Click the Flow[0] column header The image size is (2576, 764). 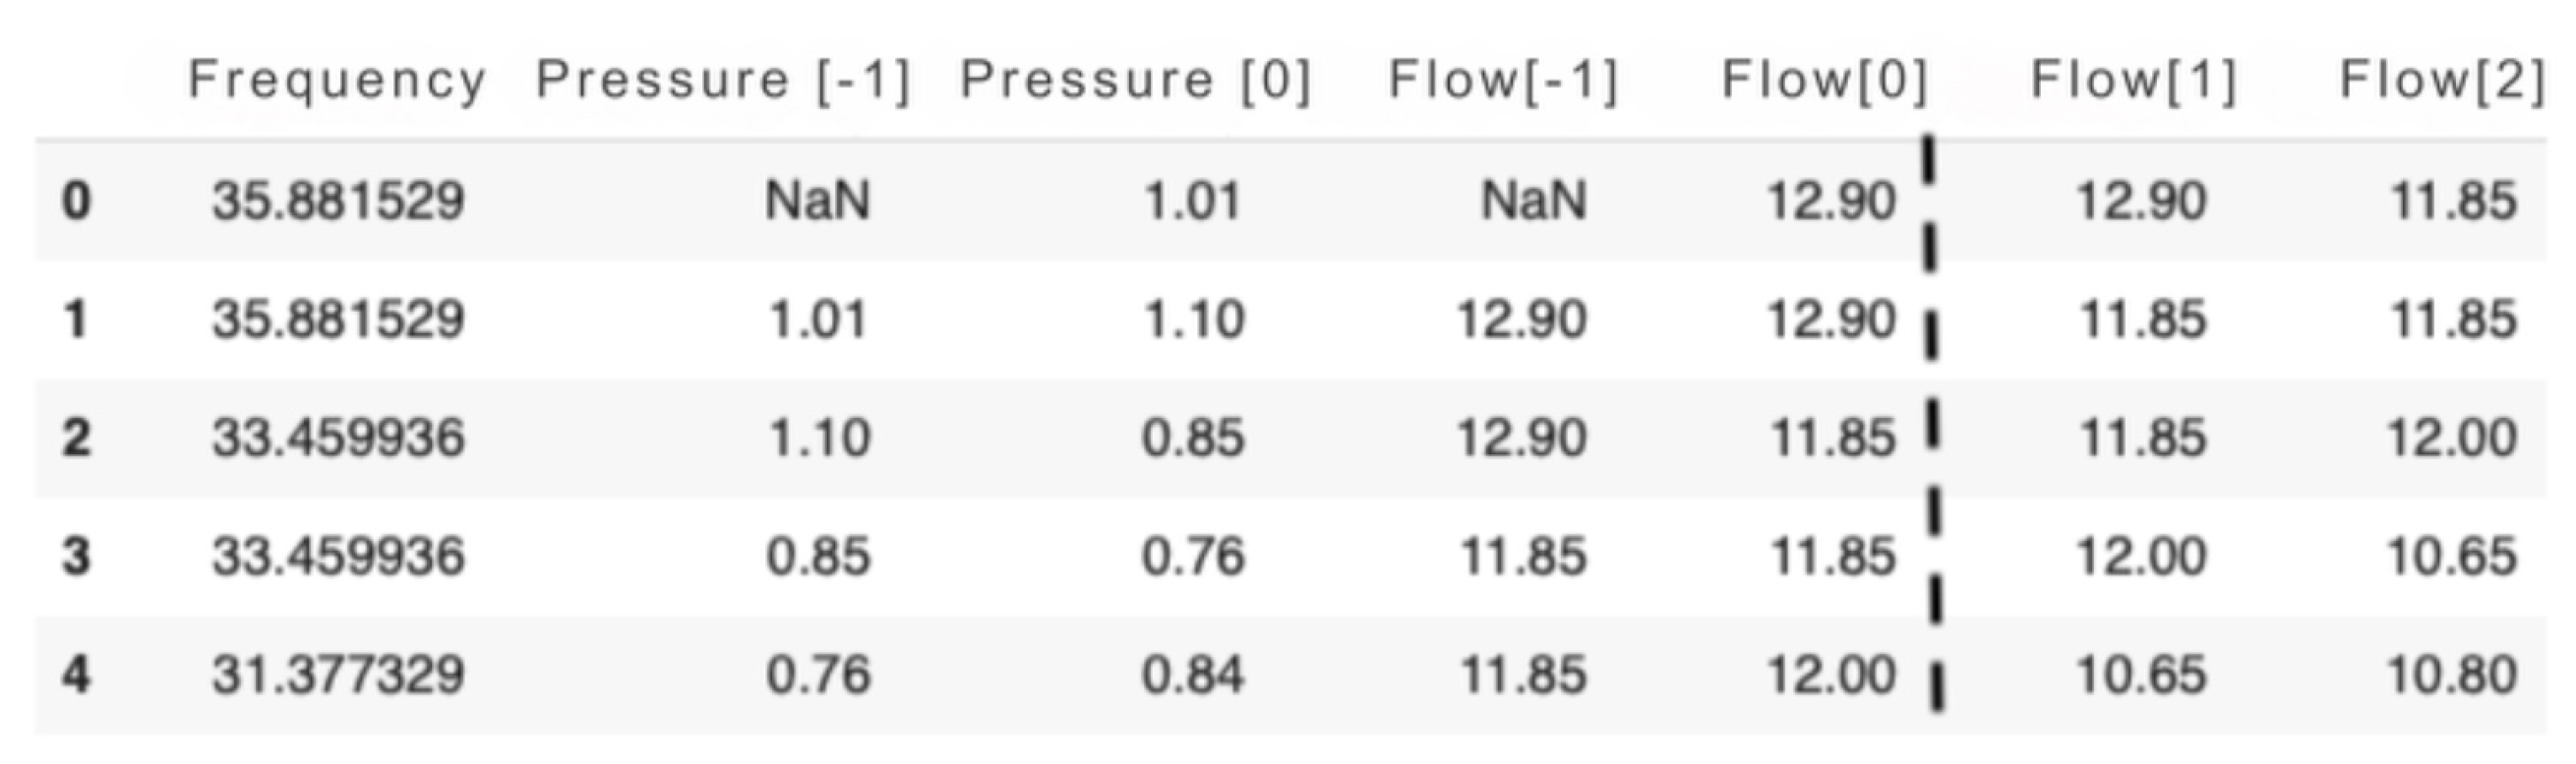[1824, 80]
